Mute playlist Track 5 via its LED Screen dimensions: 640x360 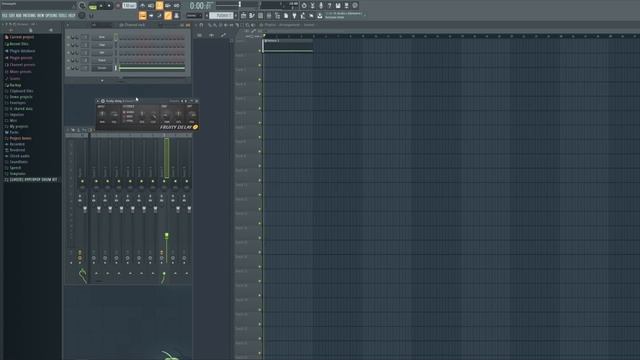point(260,108)
